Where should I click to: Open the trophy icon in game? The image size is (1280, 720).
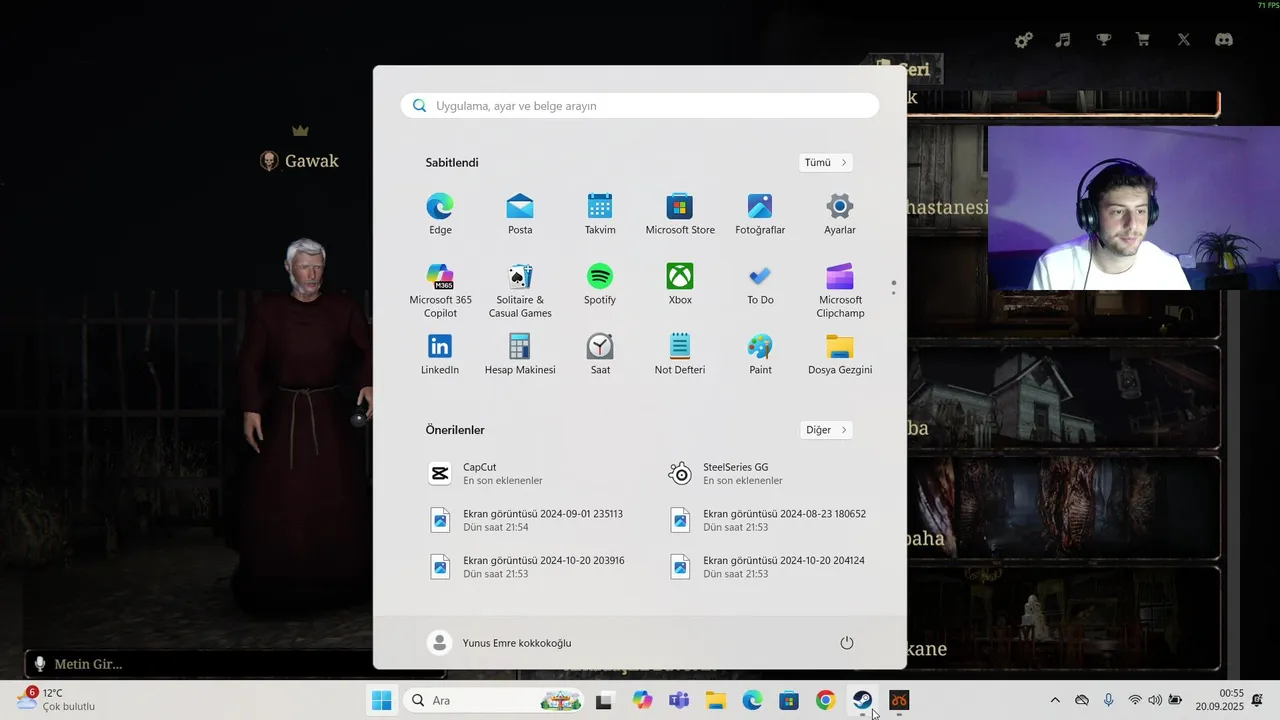pyautogui.click(x=1103, y=40)
